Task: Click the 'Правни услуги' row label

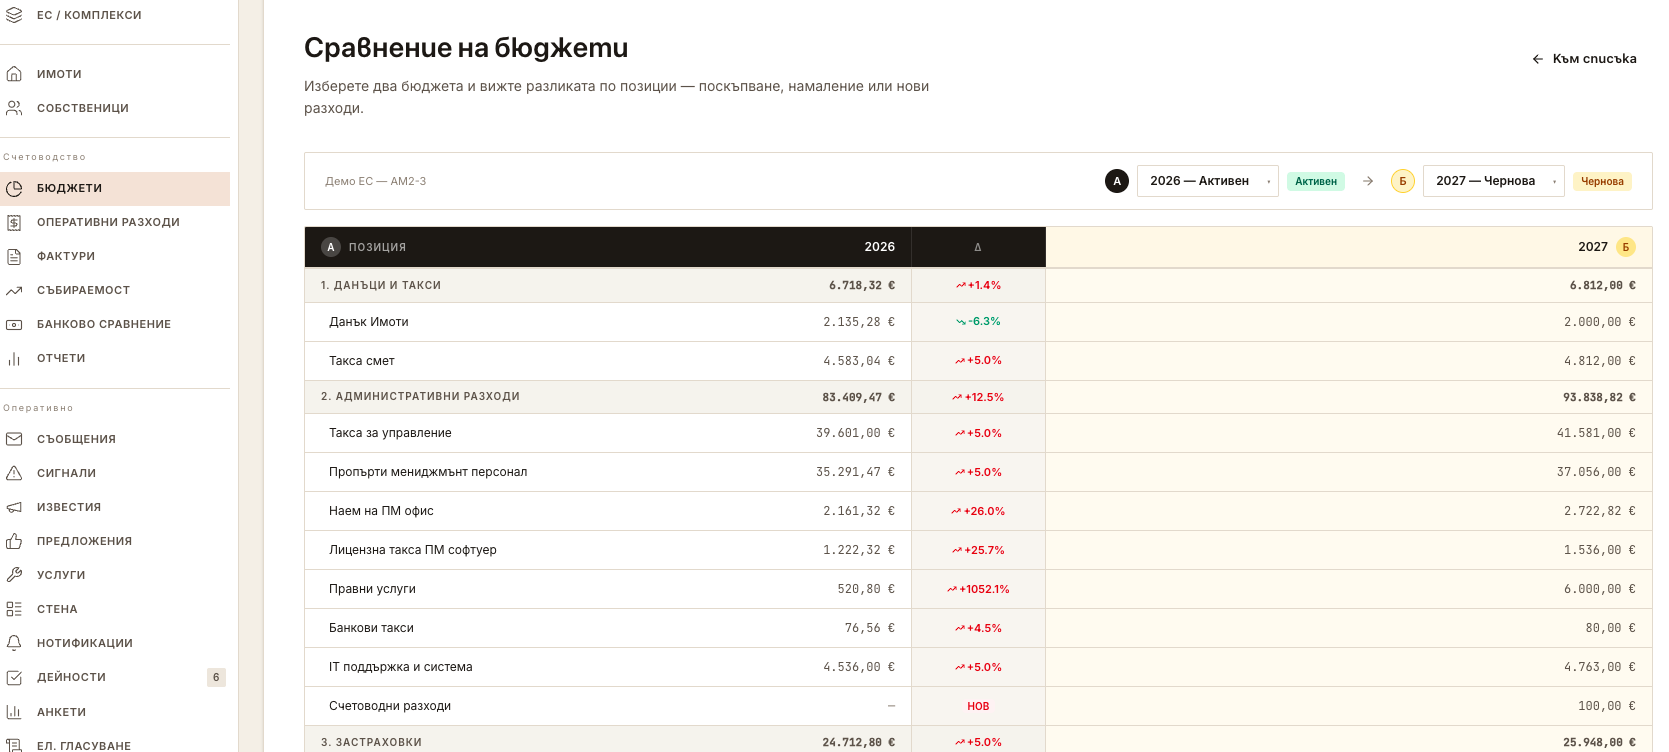Action: [372, 589]
